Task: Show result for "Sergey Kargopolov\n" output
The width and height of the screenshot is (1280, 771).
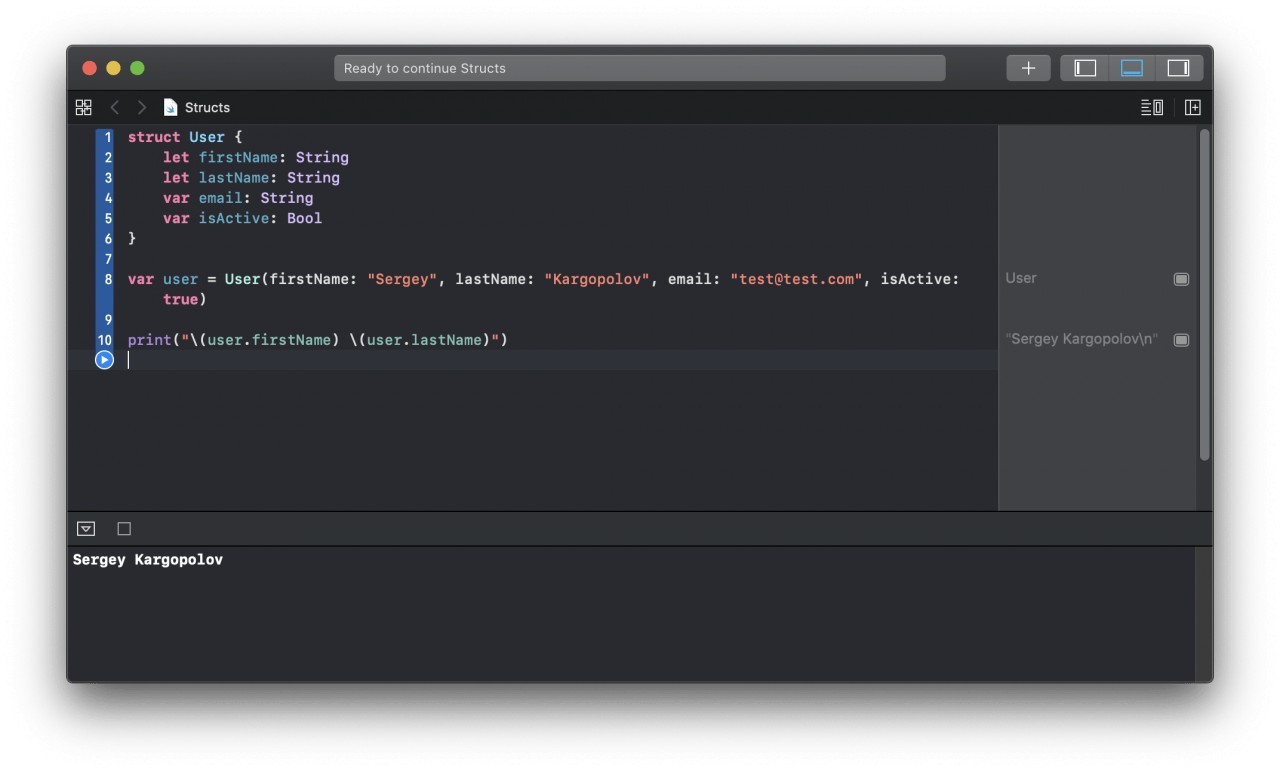Action: [1181, 340]
